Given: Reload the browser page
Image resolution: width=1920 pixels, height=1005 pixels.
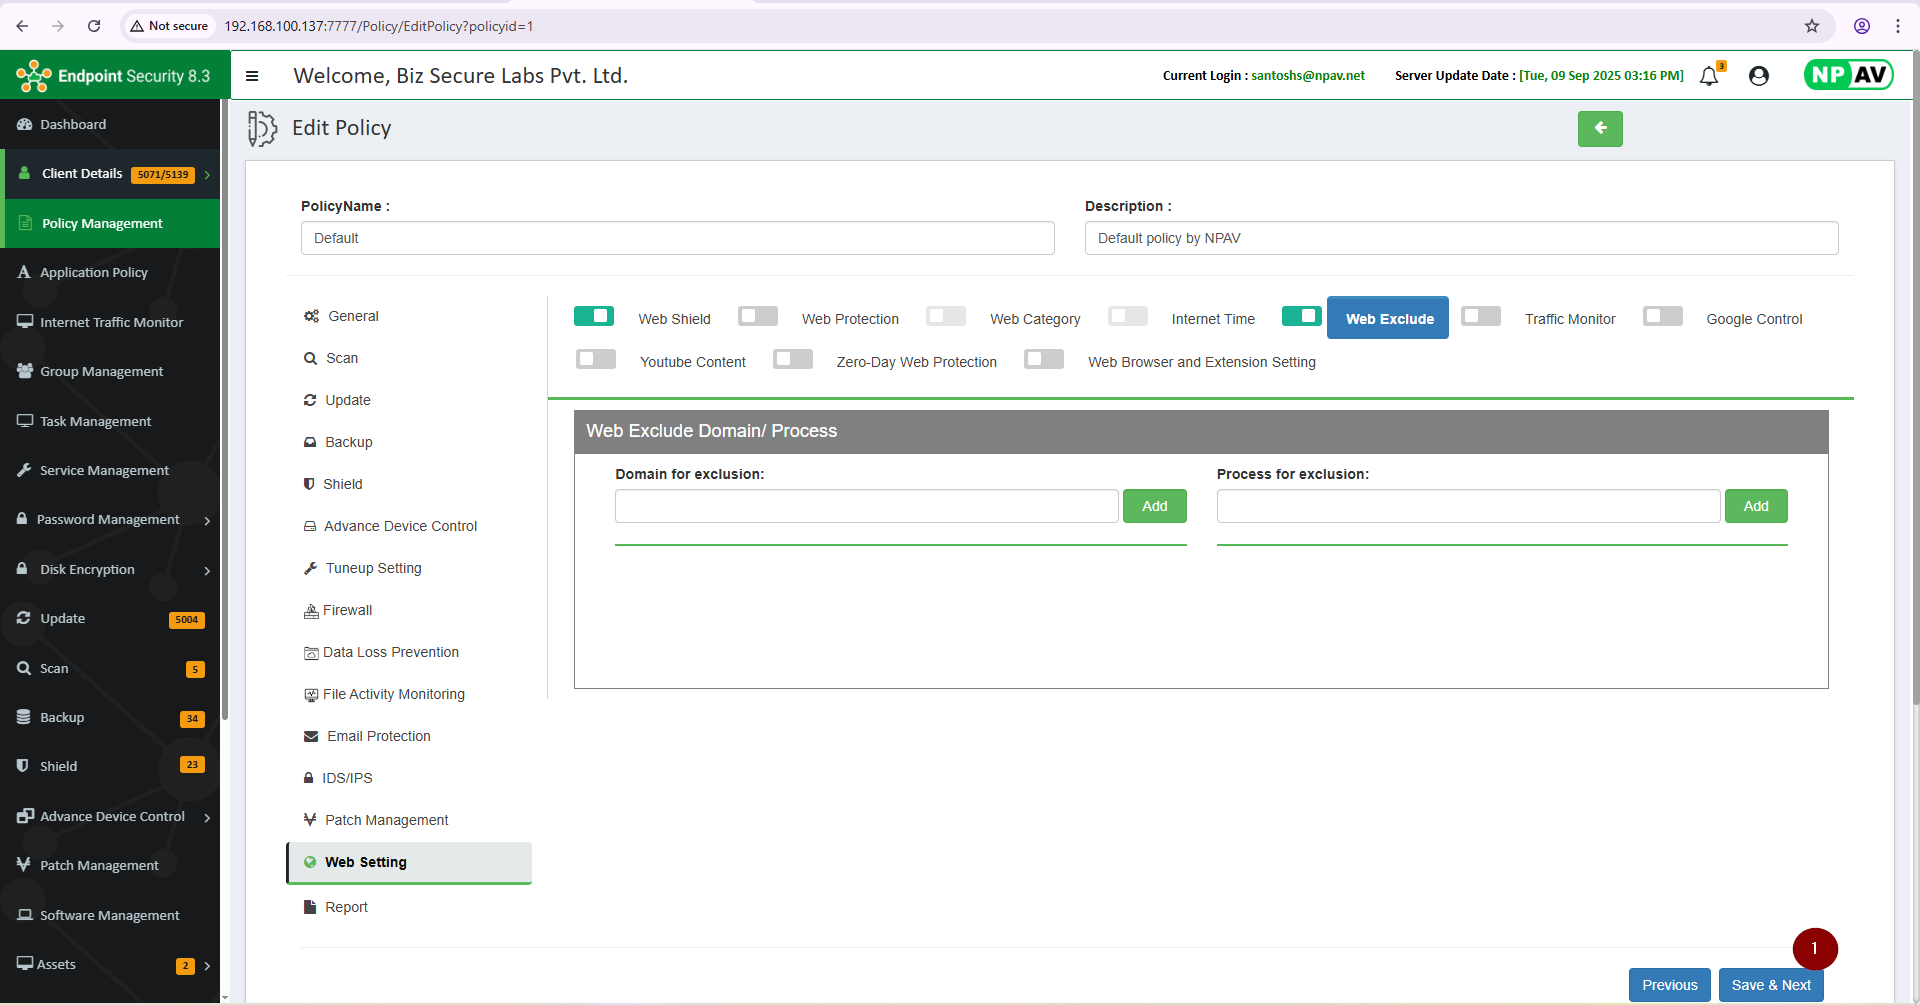Looking at the screenshot, I should [x=94, y=26].
